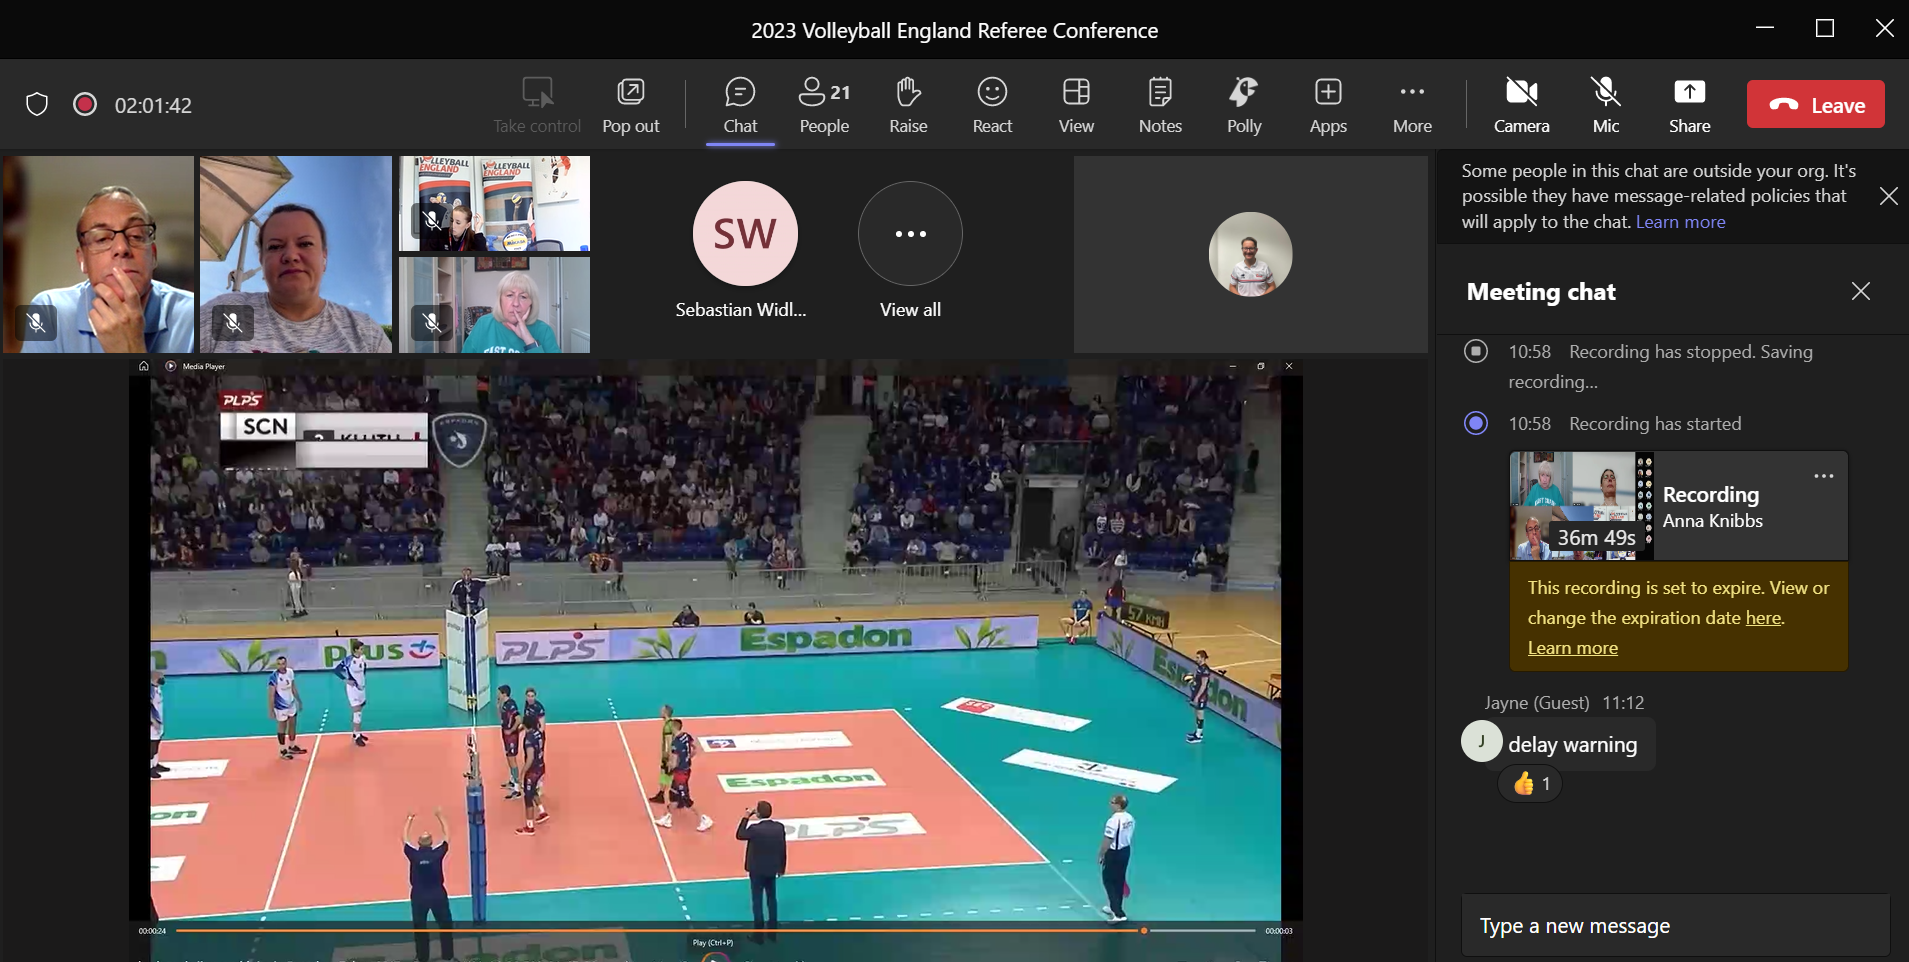Click thumbs-up reaction on delay warning
Screen dimensions: 1909x962
coord(1531,784)
